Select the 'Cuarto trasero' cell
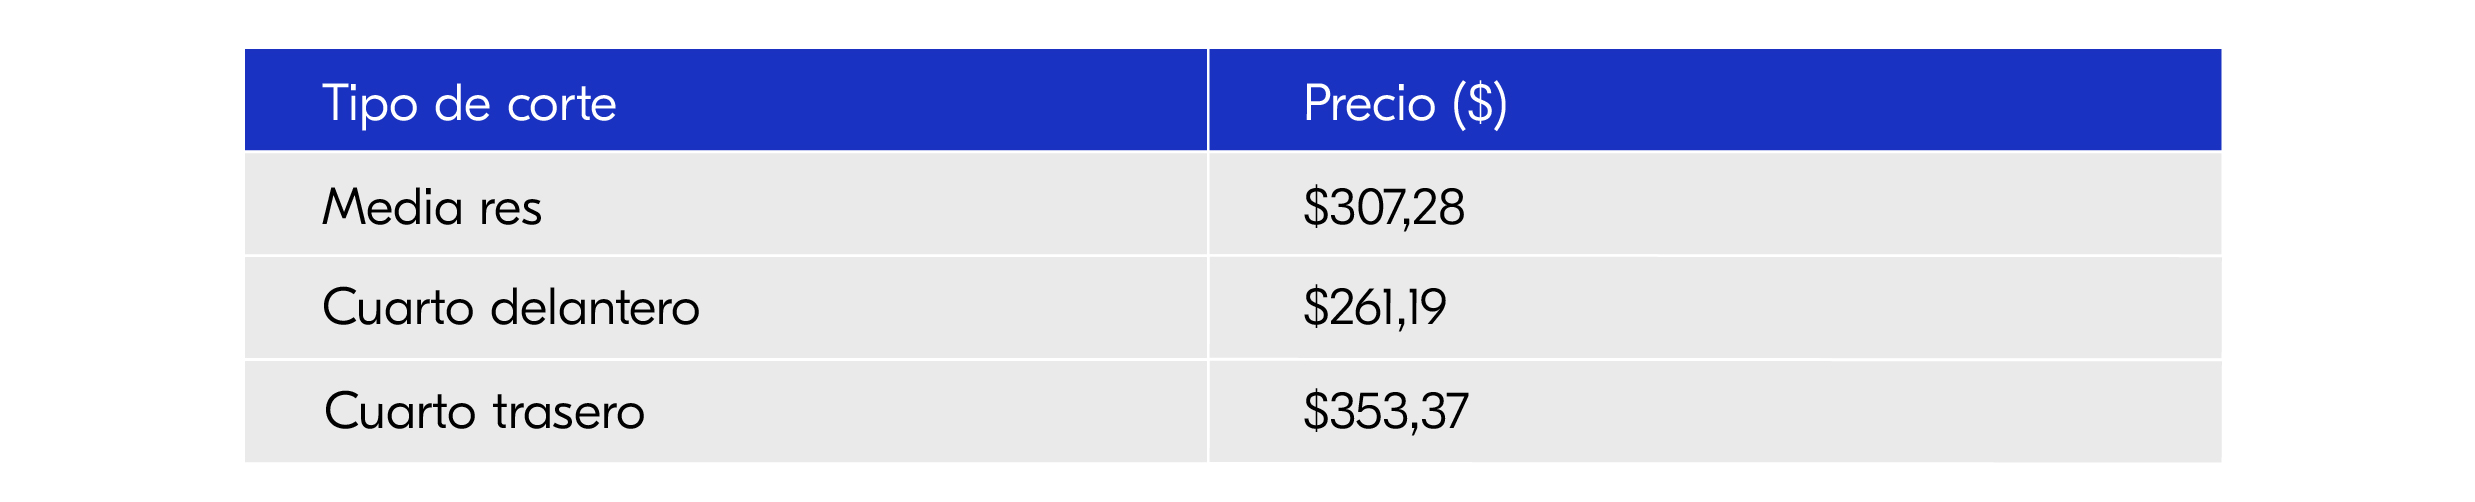 pos(484,411)
